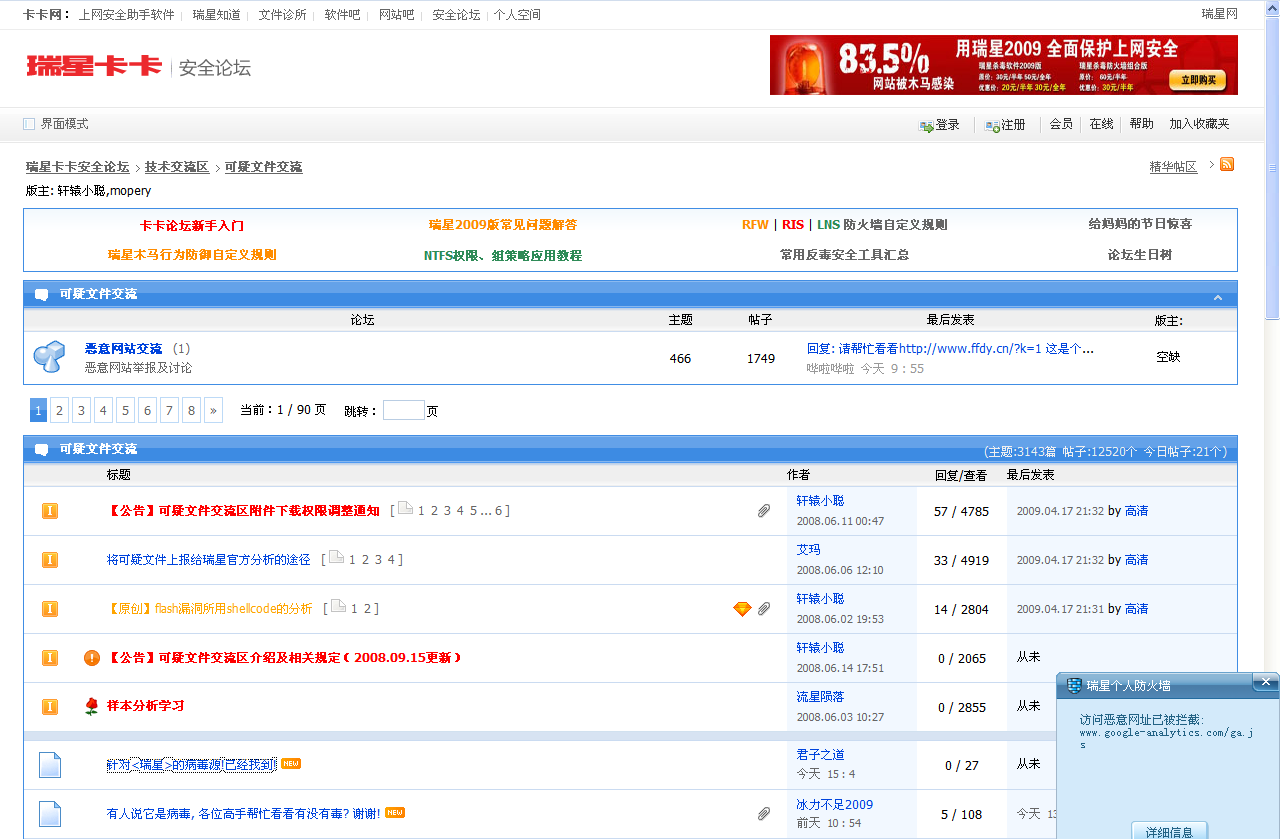Click the NEW badge after 针对<瑞星>的病毒源 title
This screenshot has height=839, width=1280.
(x=291, y=764)
